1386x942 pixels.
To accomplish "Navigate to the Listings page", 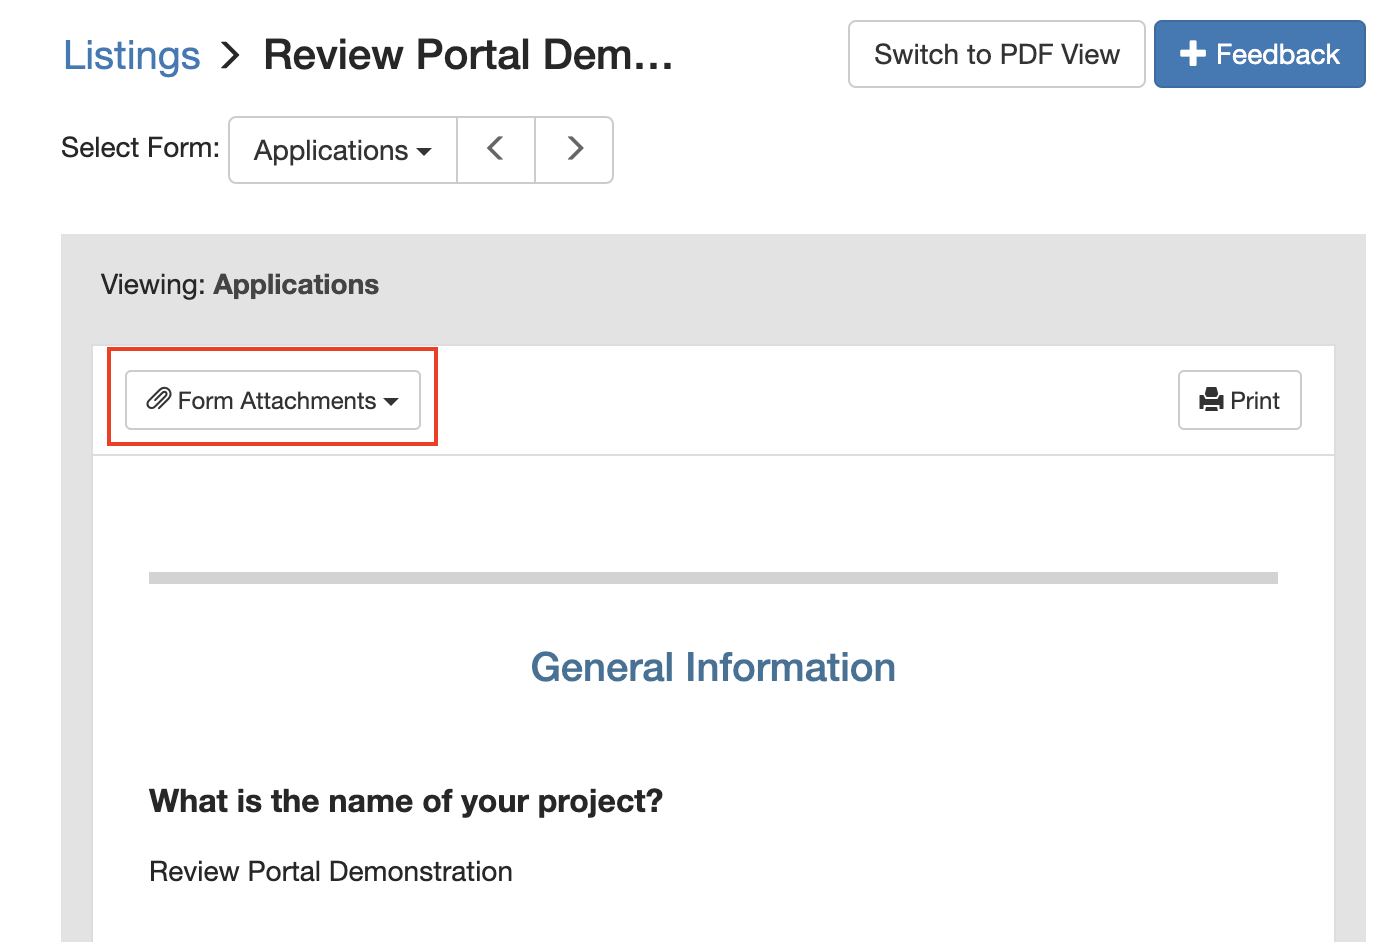I will tap(131, 55).
